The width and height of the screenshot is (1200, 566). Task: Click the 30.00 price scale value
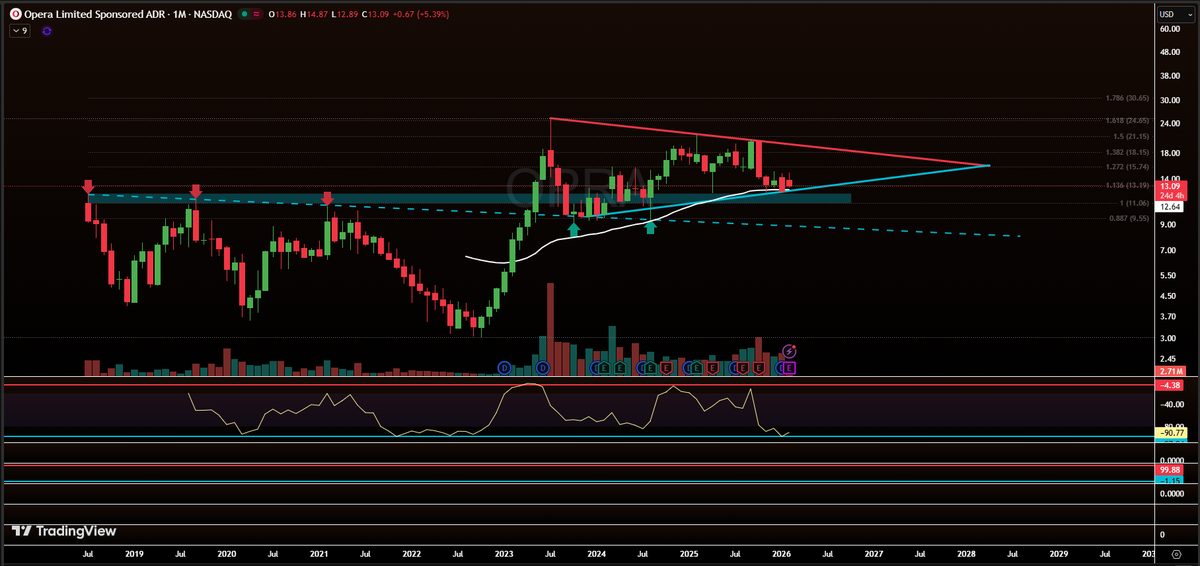click(1170, 100)
